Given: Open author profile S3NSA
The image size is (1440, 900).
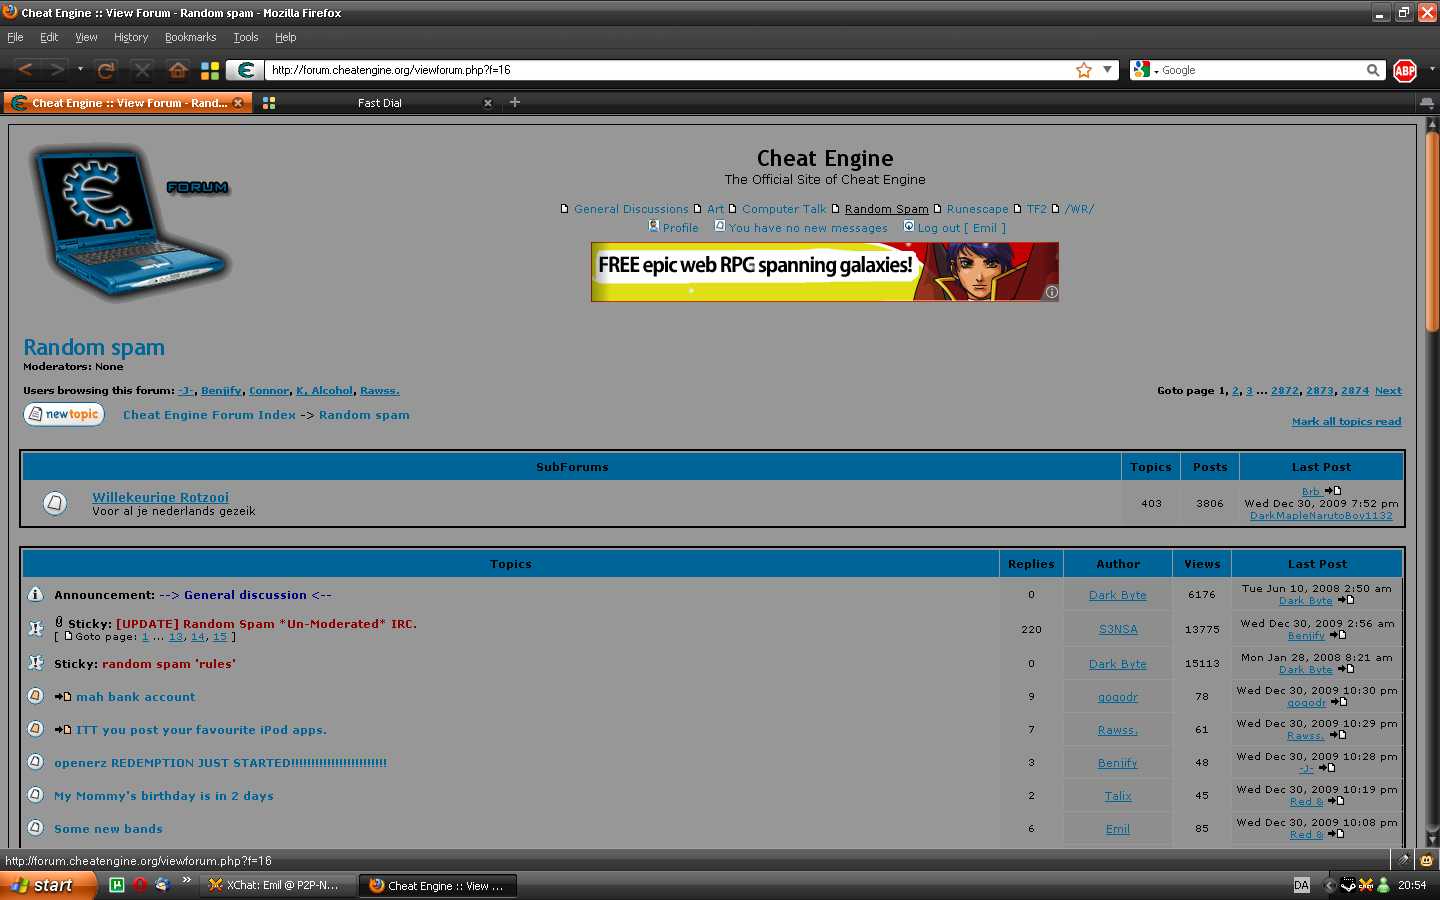Looking at the screenshot, I should [x=1118, y=629].
